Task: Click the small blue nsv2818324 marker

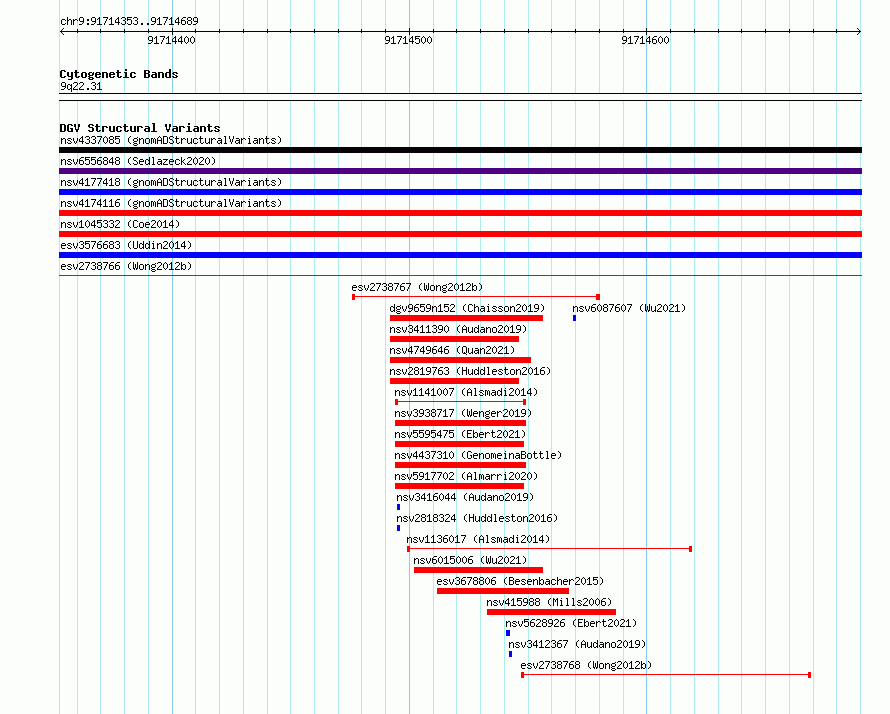Action: click(x=398, y=528)
